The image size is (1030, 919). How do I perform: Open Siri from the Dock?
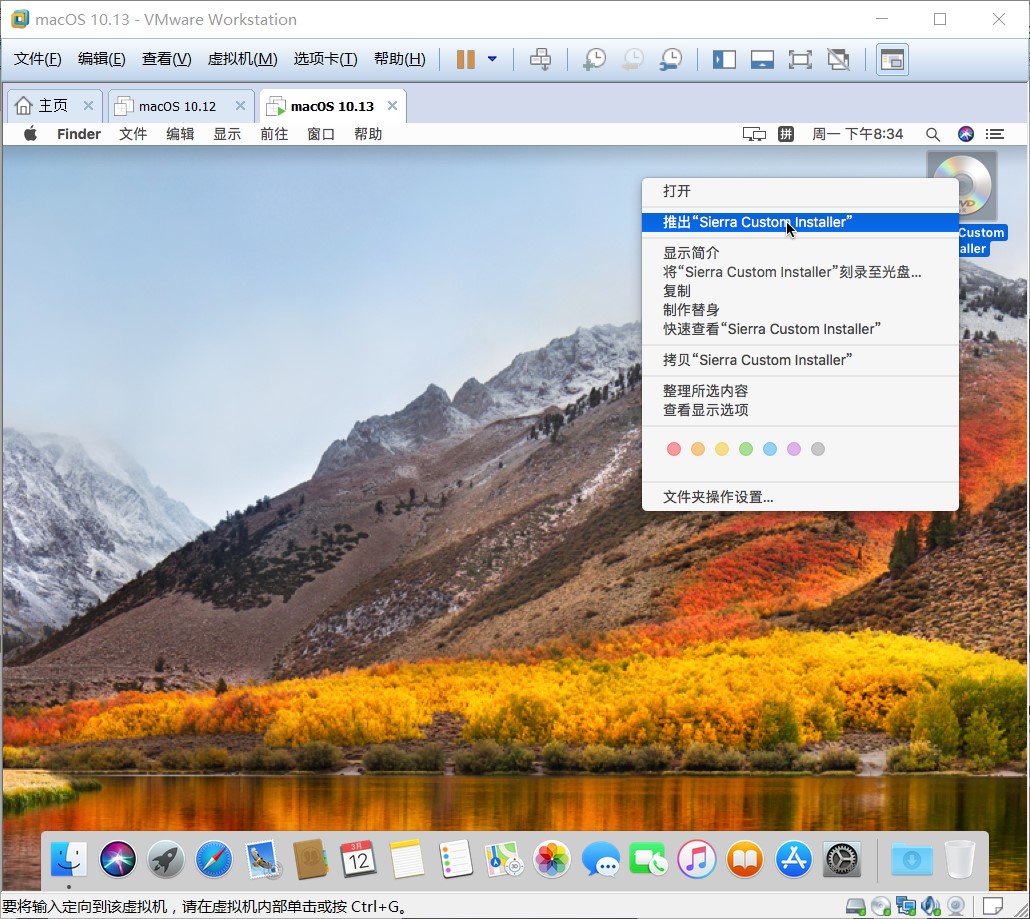tap(118, 859)
